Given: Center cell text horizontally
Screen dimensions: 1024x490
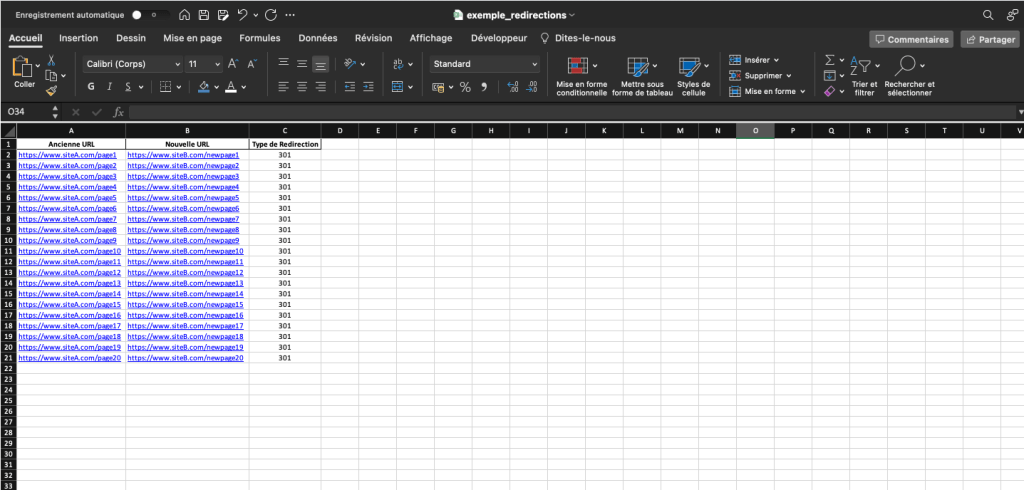Looking at the screenshot, I should [x=302, y=86].
